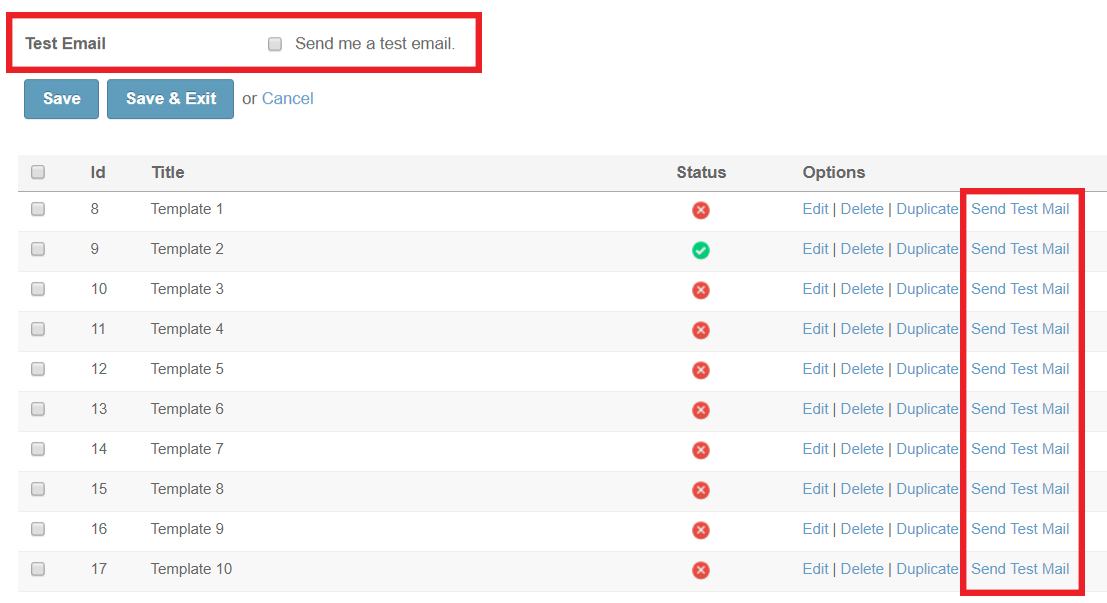Screen dimensions: 1107x603
Task: Click the green published icon for Template 2
Action: 701,250
